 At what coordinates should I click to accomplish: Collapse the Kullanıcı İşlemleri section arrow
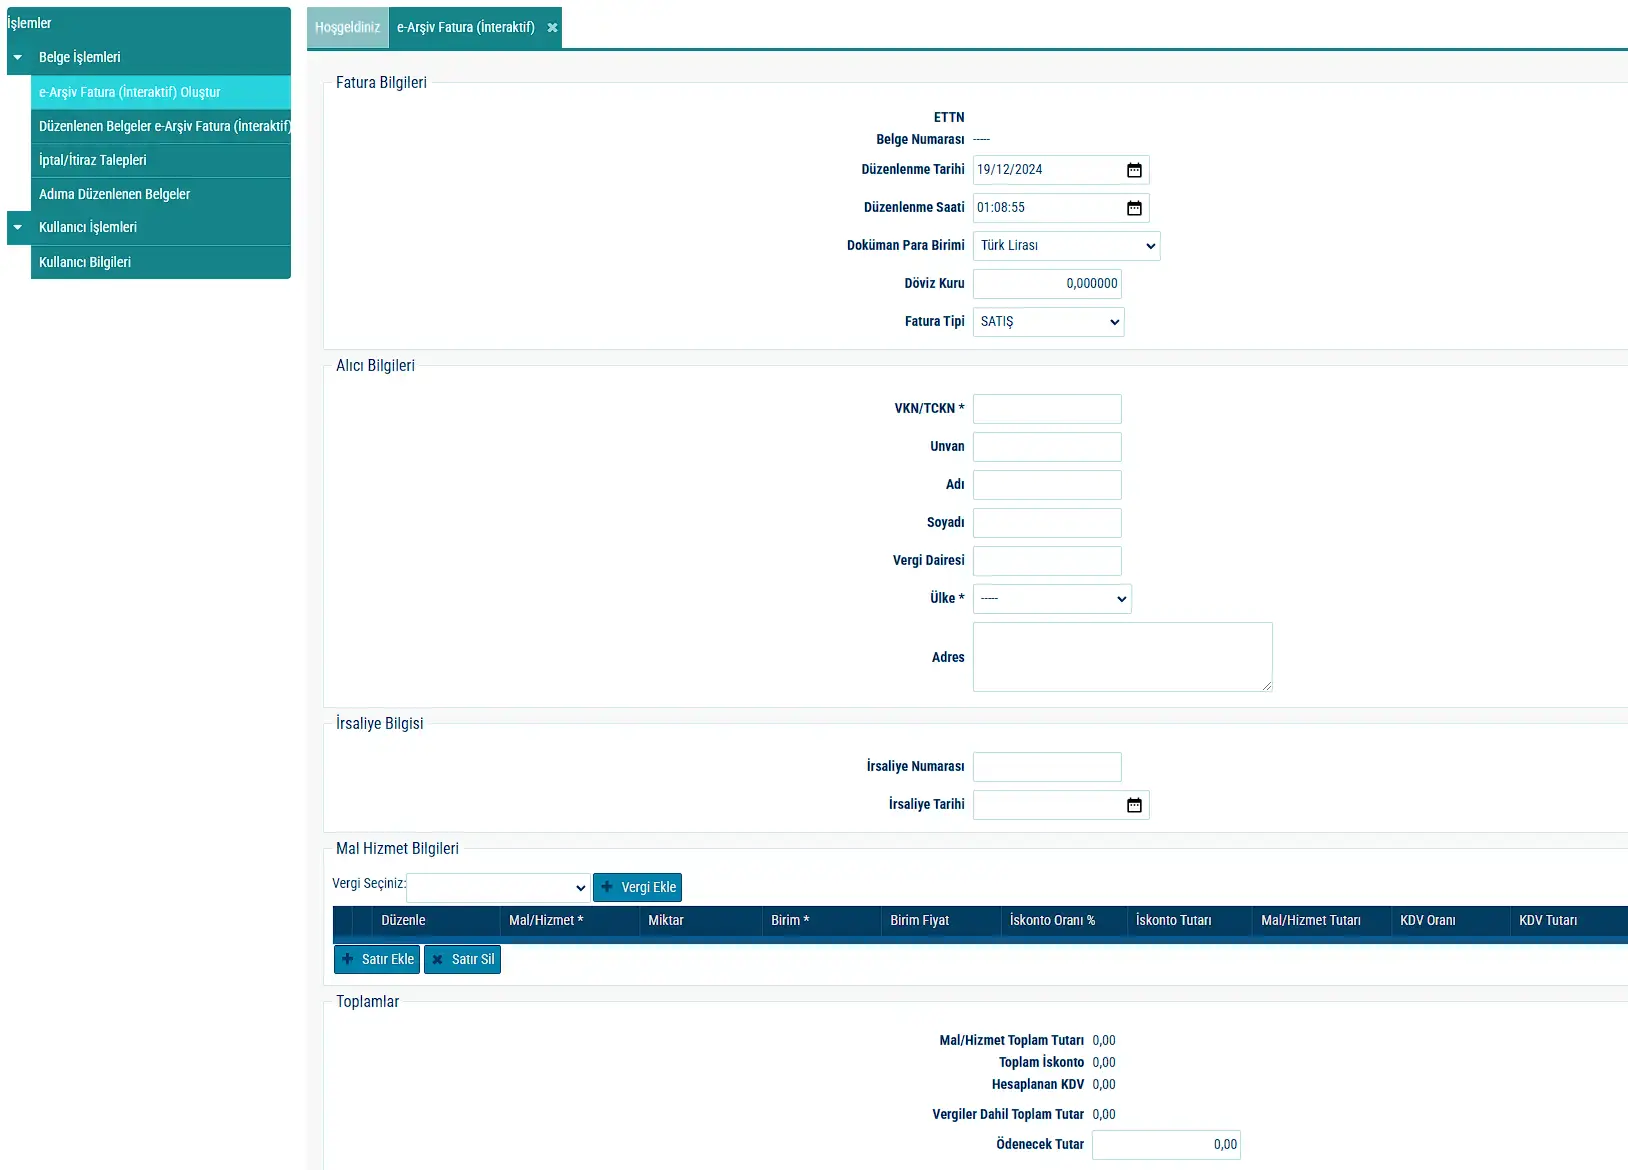pos(18,228)
